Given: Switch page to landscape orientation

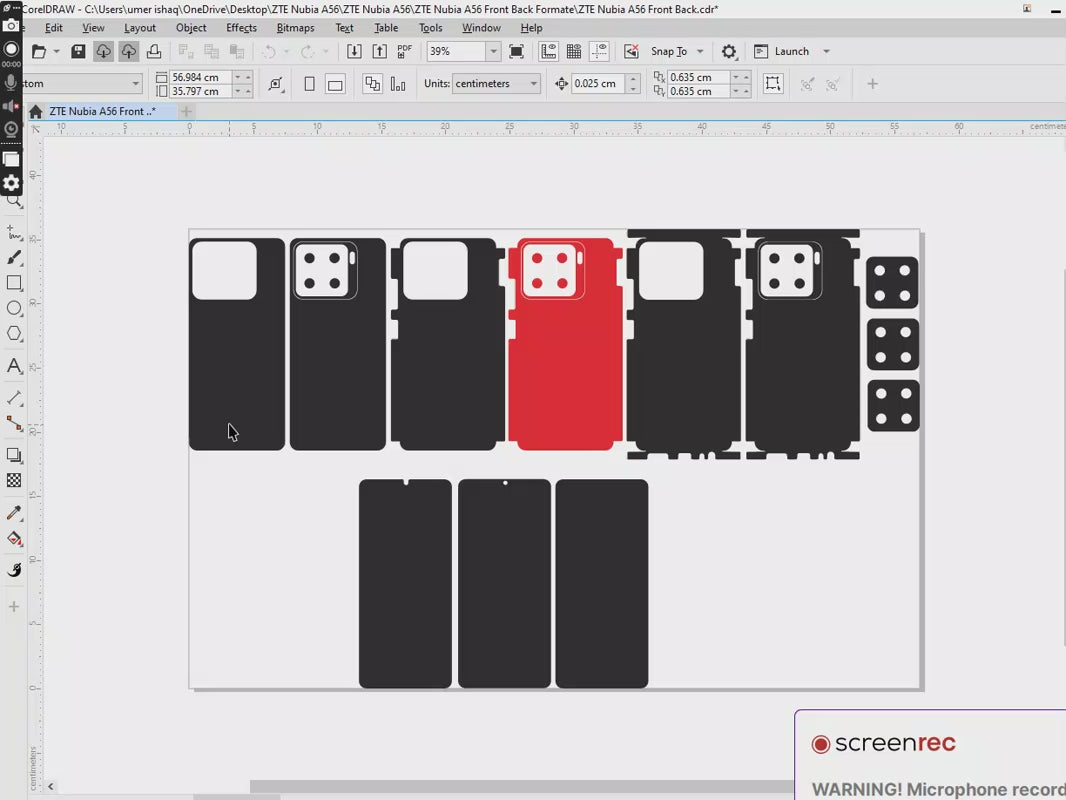Looking at the screenshot, I should [x=335, y=84].
